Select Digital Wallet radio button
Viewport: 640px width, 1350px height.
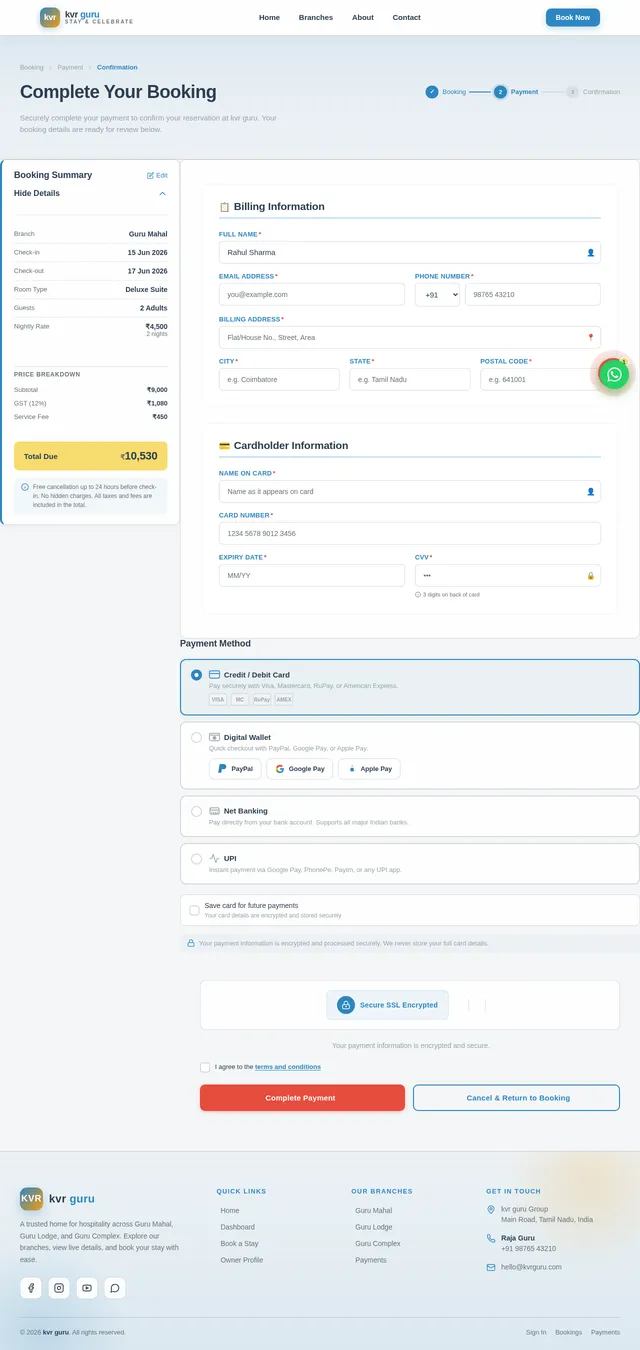click(196, 738)
